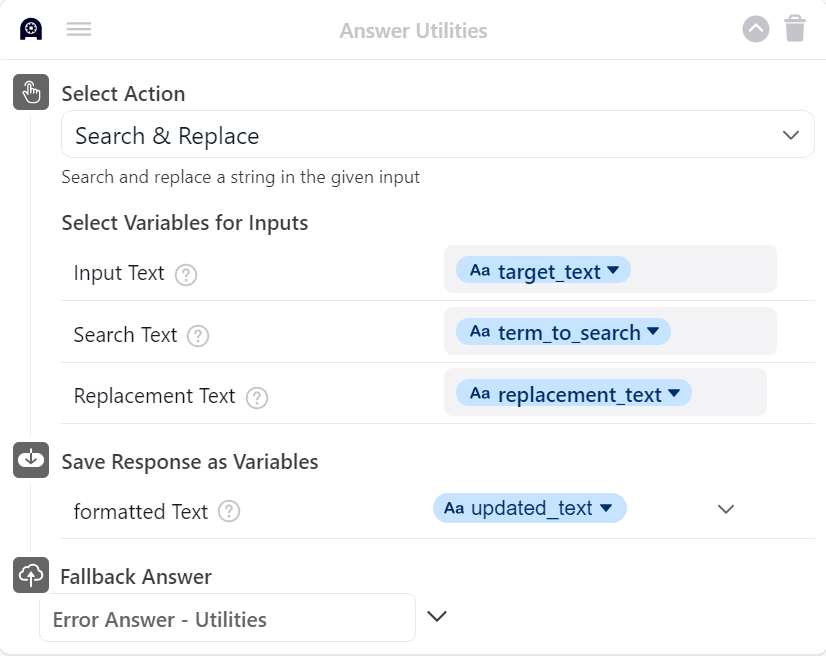Click the Answer Utilities title

click(413, 31)
